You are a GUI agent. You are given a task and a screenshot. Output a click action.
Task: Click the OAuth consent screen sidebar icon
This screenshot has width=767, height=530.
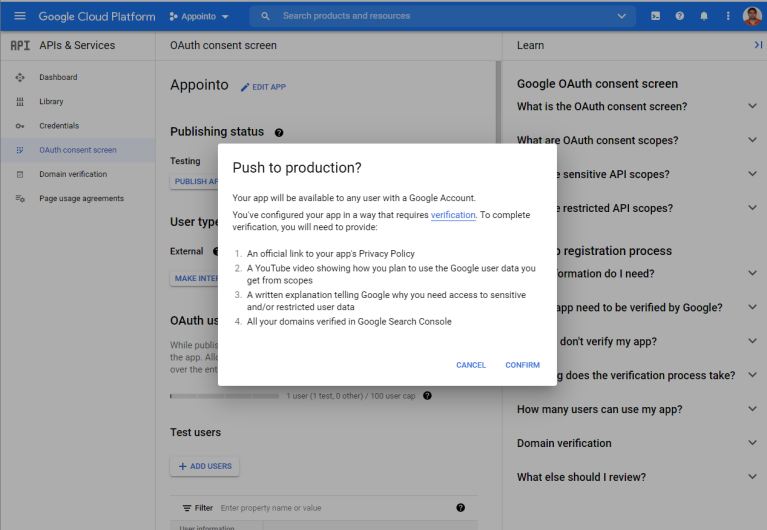[x=20, y=150]
